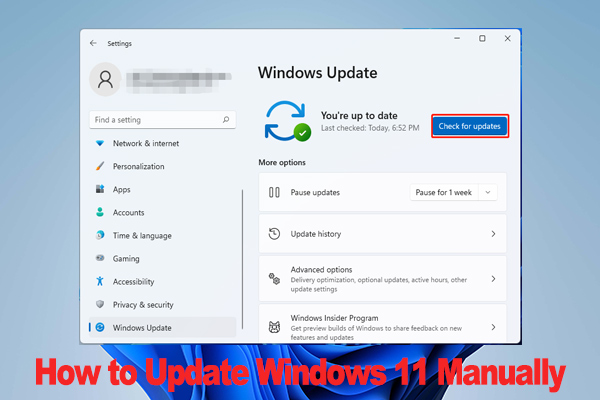Open the Windows Insider Program row
The image size is (600, 400).
point(383,324)
